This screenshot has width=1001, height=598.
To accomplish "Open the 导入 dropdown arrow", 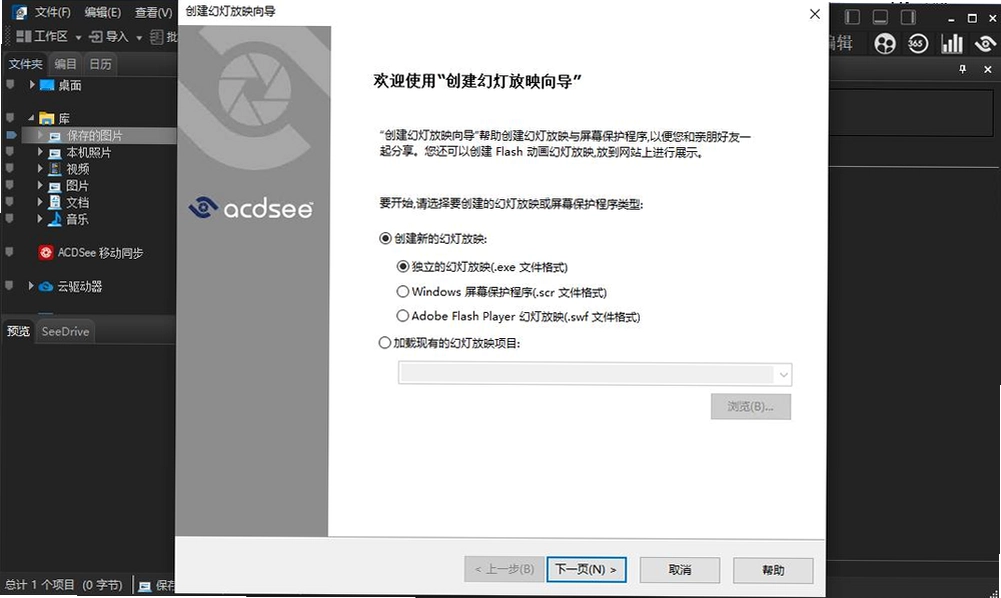I will tap(139, 38).
